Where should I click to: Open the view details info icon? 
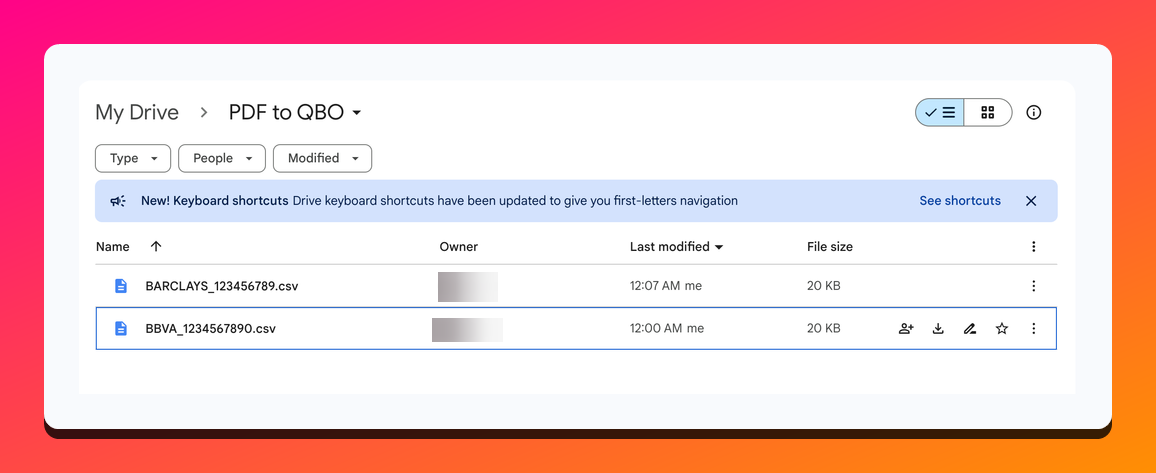pos(1034,113)
